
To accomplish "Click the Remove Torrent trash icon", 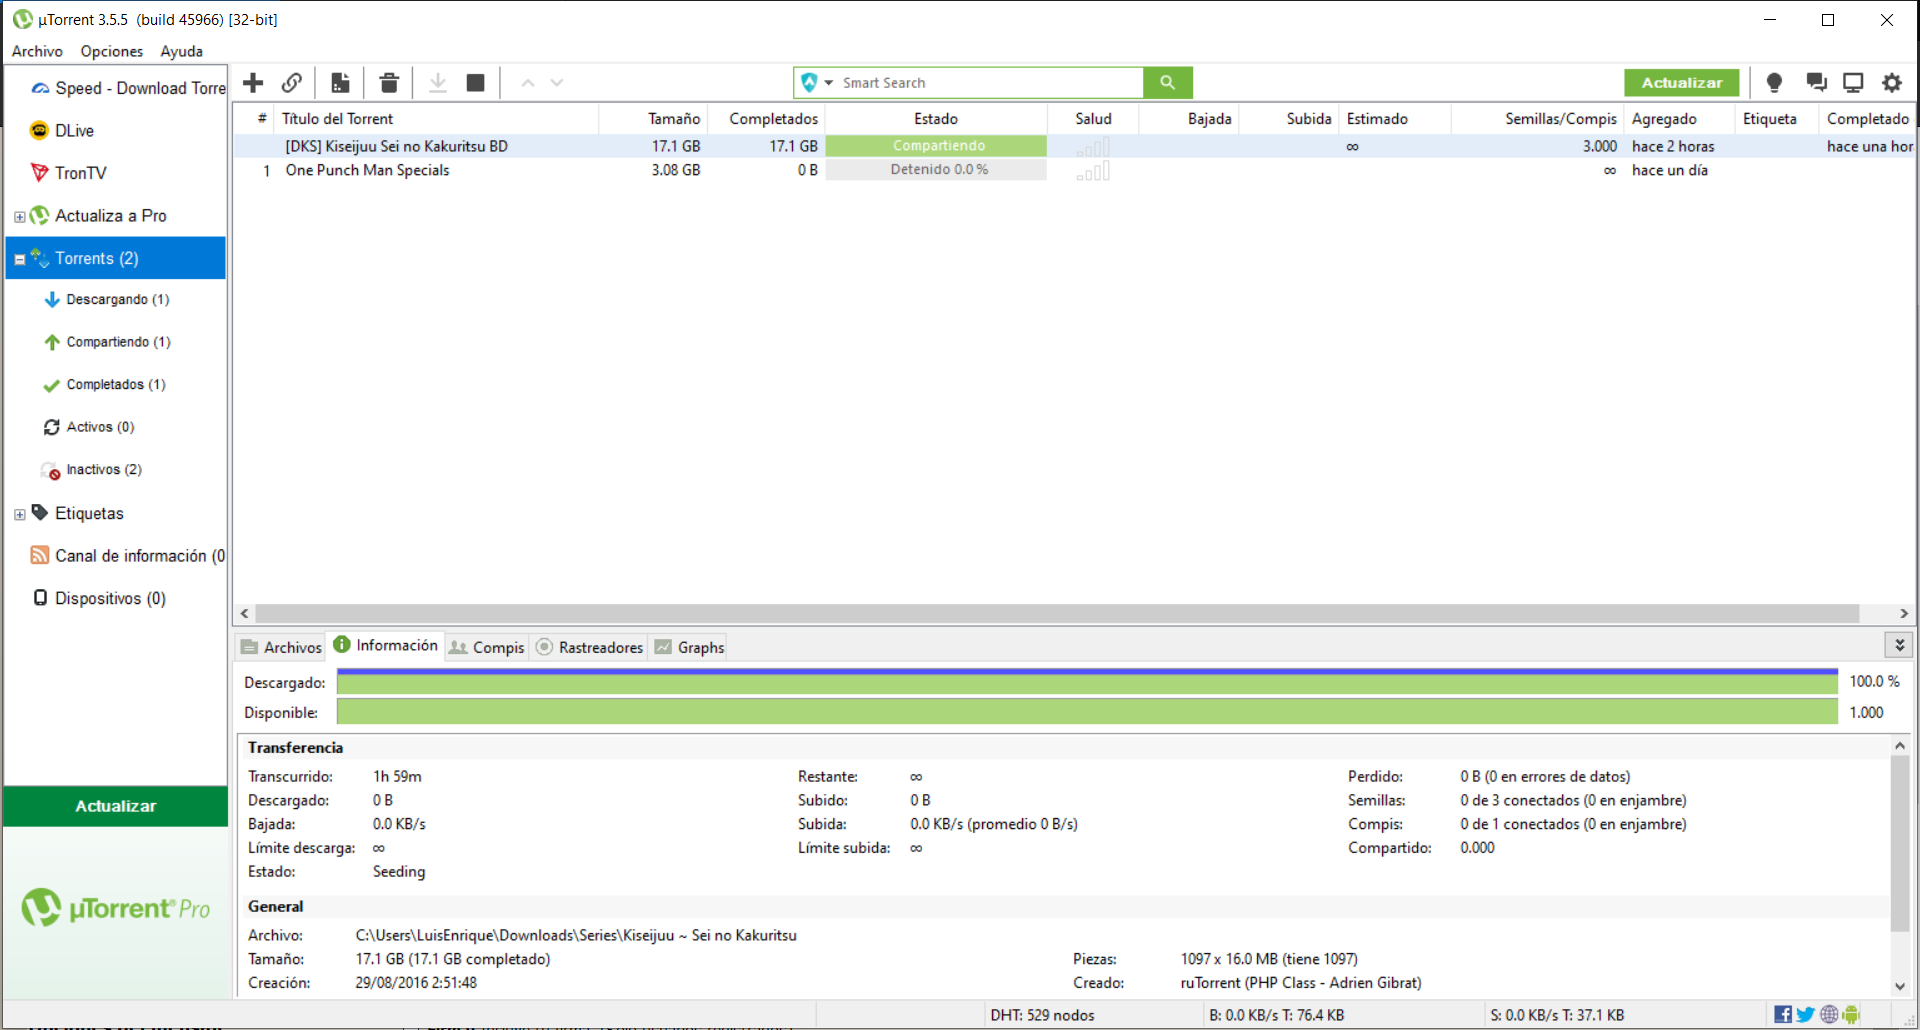I will (389, 83).
